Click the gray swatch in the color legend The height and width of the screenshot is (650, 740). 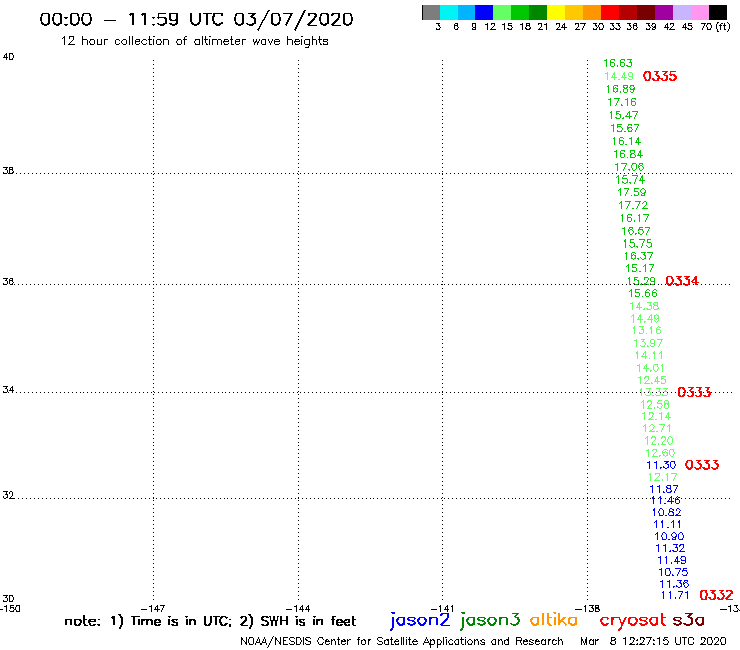431,13
